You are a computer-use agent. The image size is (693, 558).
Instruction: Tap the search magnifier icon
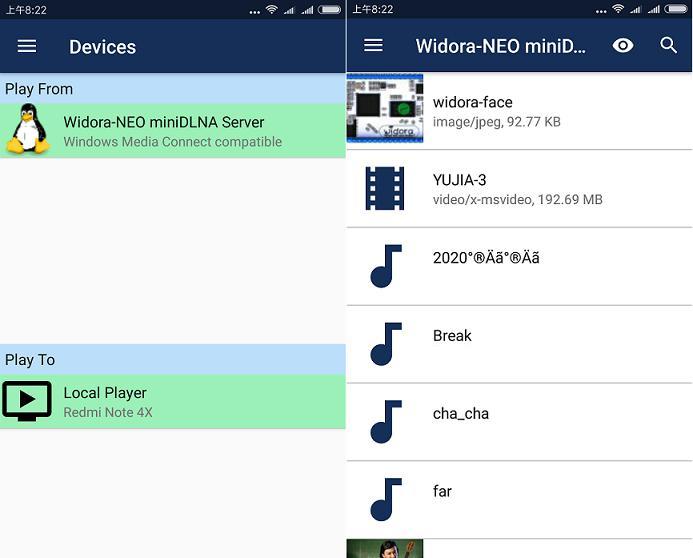(669, 46)
